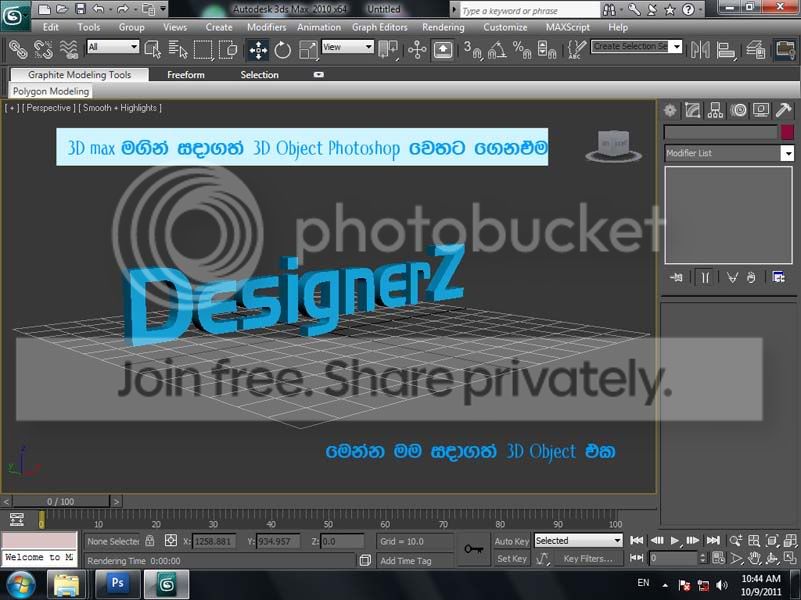Image resolution: width=801 pixels, height=600 pixels.
Task: Toggle the Auto Key button
Action: tap(511, 541)
